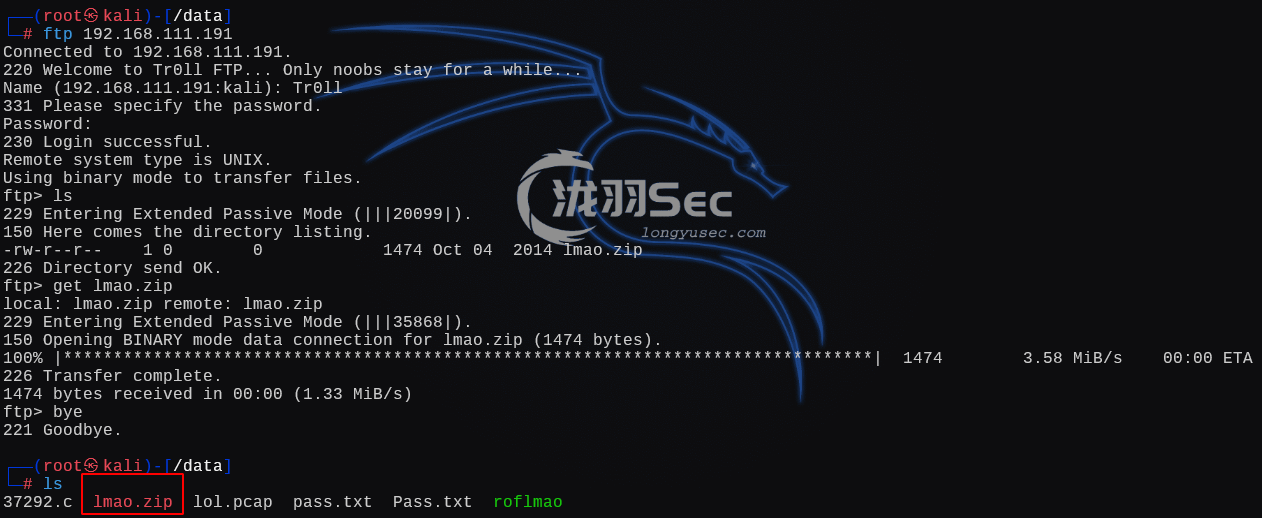Screen dimensions: 1262x518
Task: Click the skull icon in bottom prompt
Action: pos(91,466)
